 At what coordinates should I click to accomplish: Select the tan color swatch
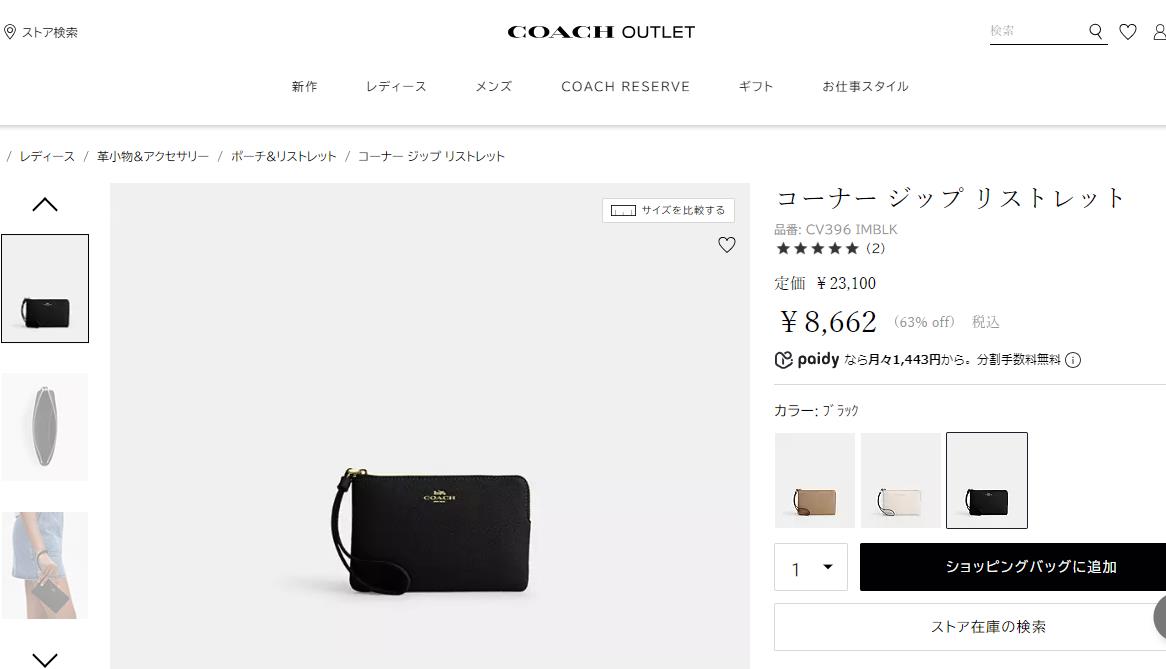[815, 480]
